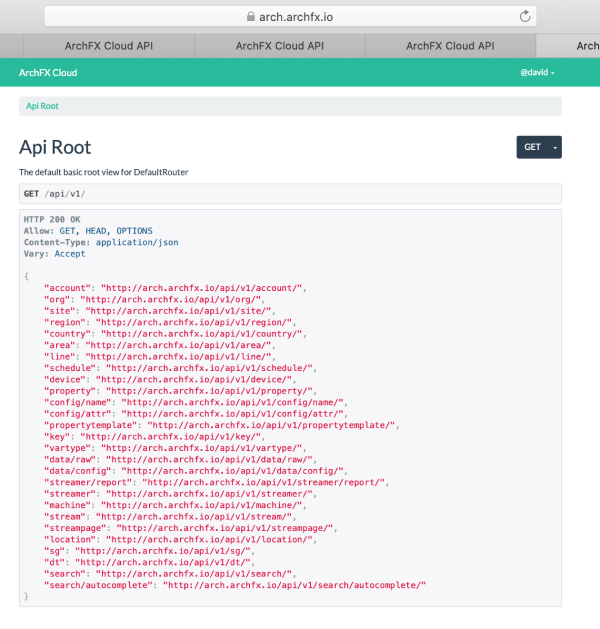This screenshot has width=600, height=629.
Task: Expand the GET format dropdown arrow
Action: point(555,147)
